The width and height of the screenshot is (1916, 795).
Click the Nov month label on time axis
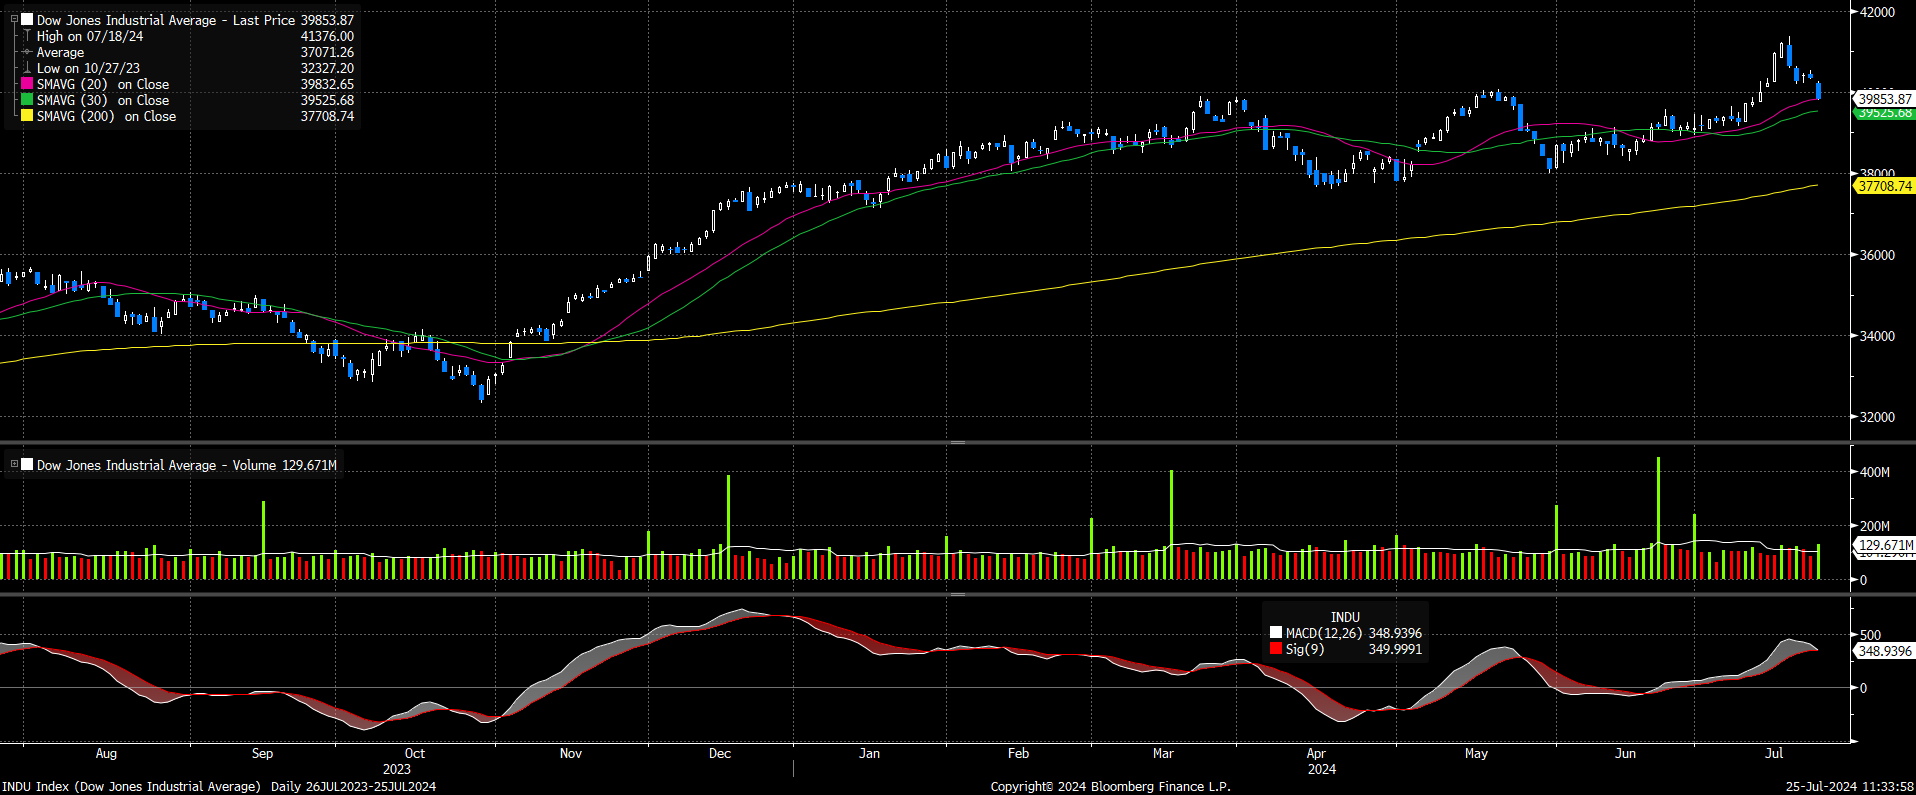(571, 754)
